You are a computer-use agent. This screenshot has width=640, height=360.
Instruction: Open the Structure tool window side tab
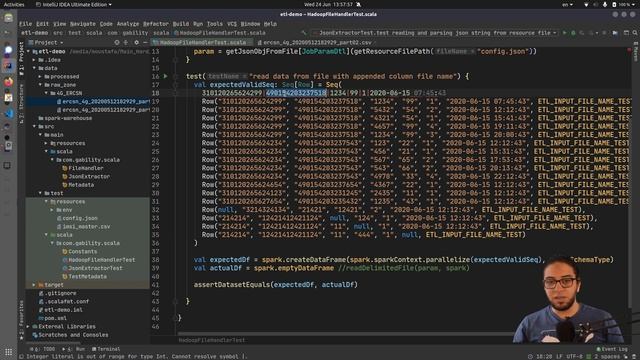tap(22, 103)
